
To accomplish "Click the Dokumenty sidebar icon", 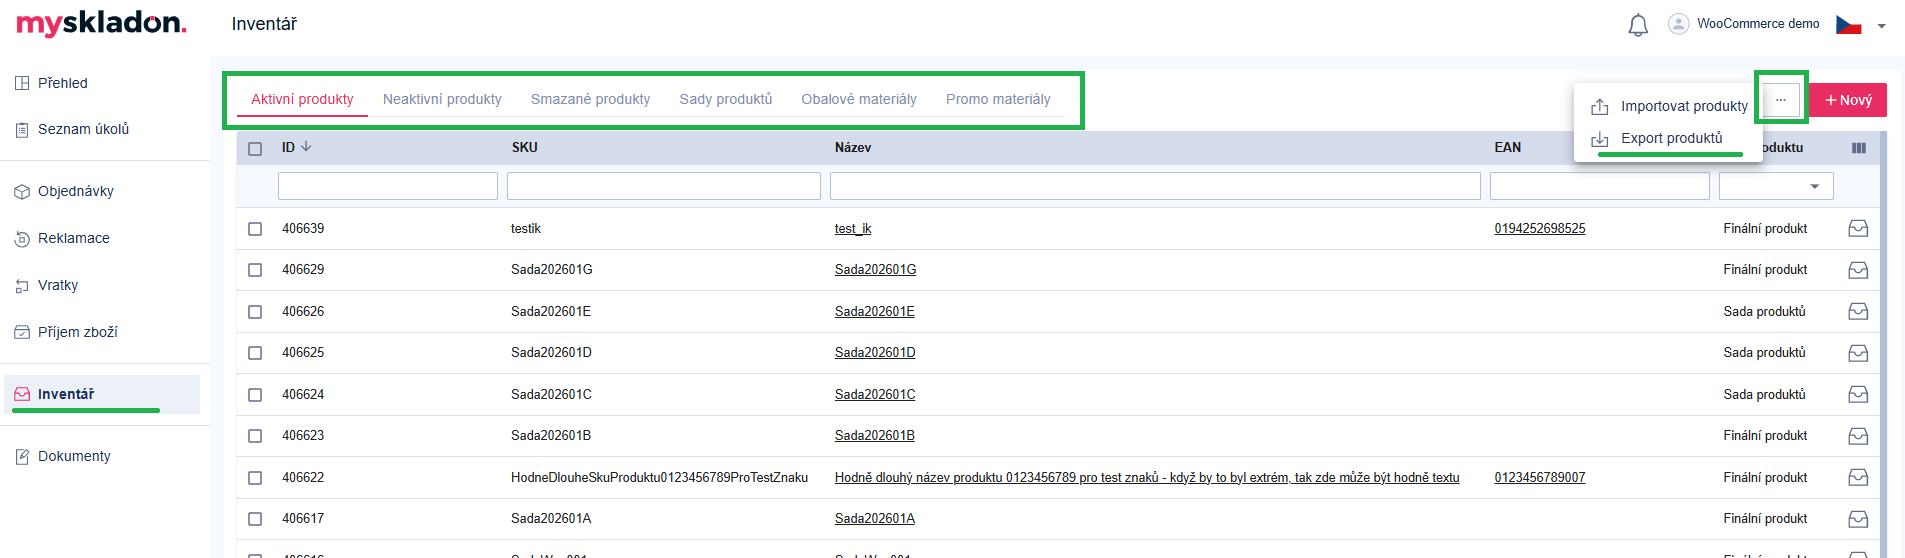I will (22, 456).
